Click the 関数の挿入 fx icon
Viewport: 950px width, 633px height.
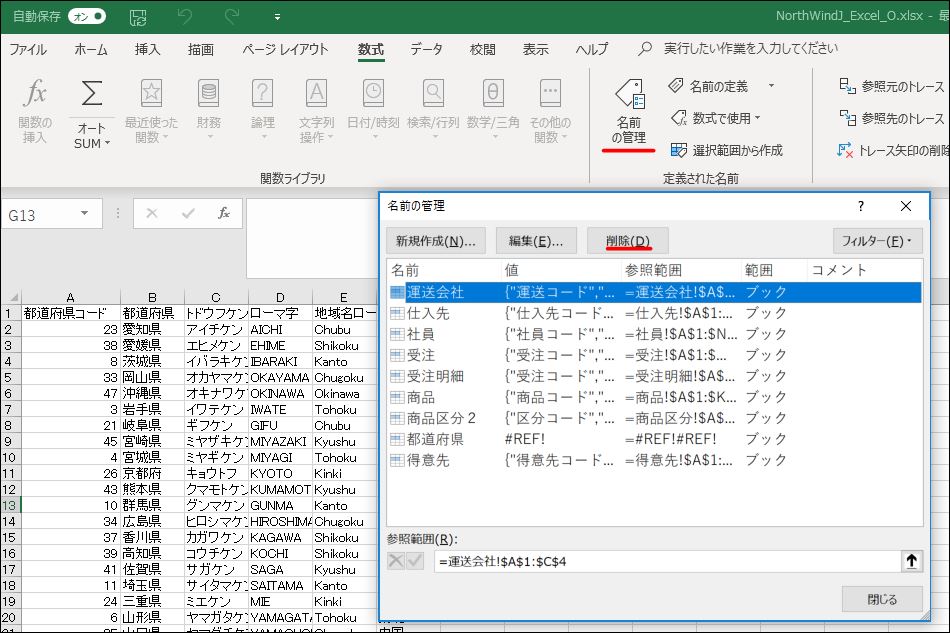35,93
